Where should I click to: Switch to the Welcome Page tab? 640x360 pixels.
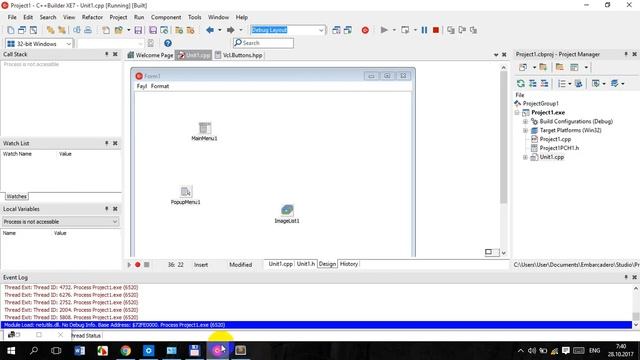click(150, 55)
